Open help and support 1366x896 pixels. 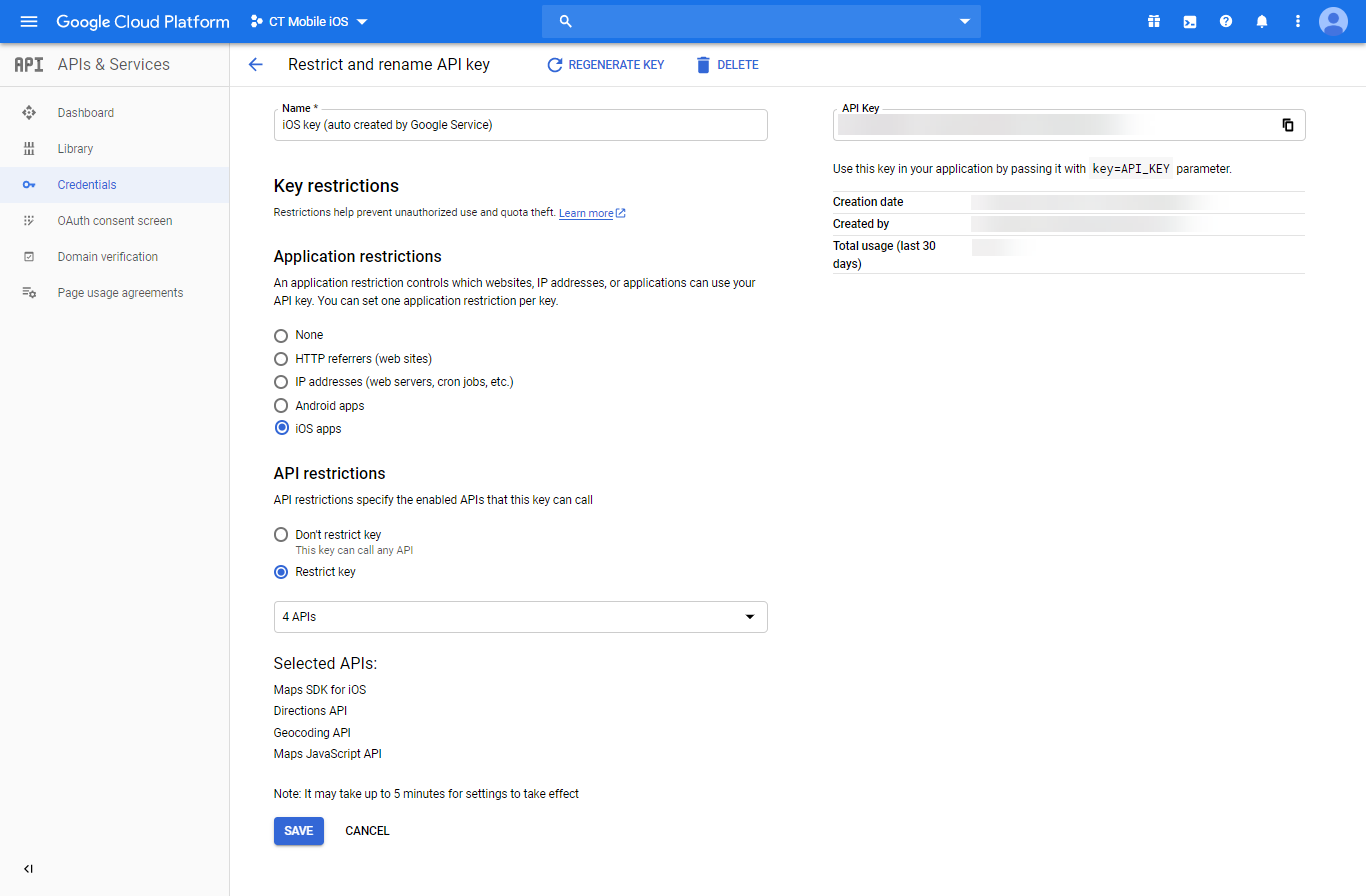(x=1225, y=20)
